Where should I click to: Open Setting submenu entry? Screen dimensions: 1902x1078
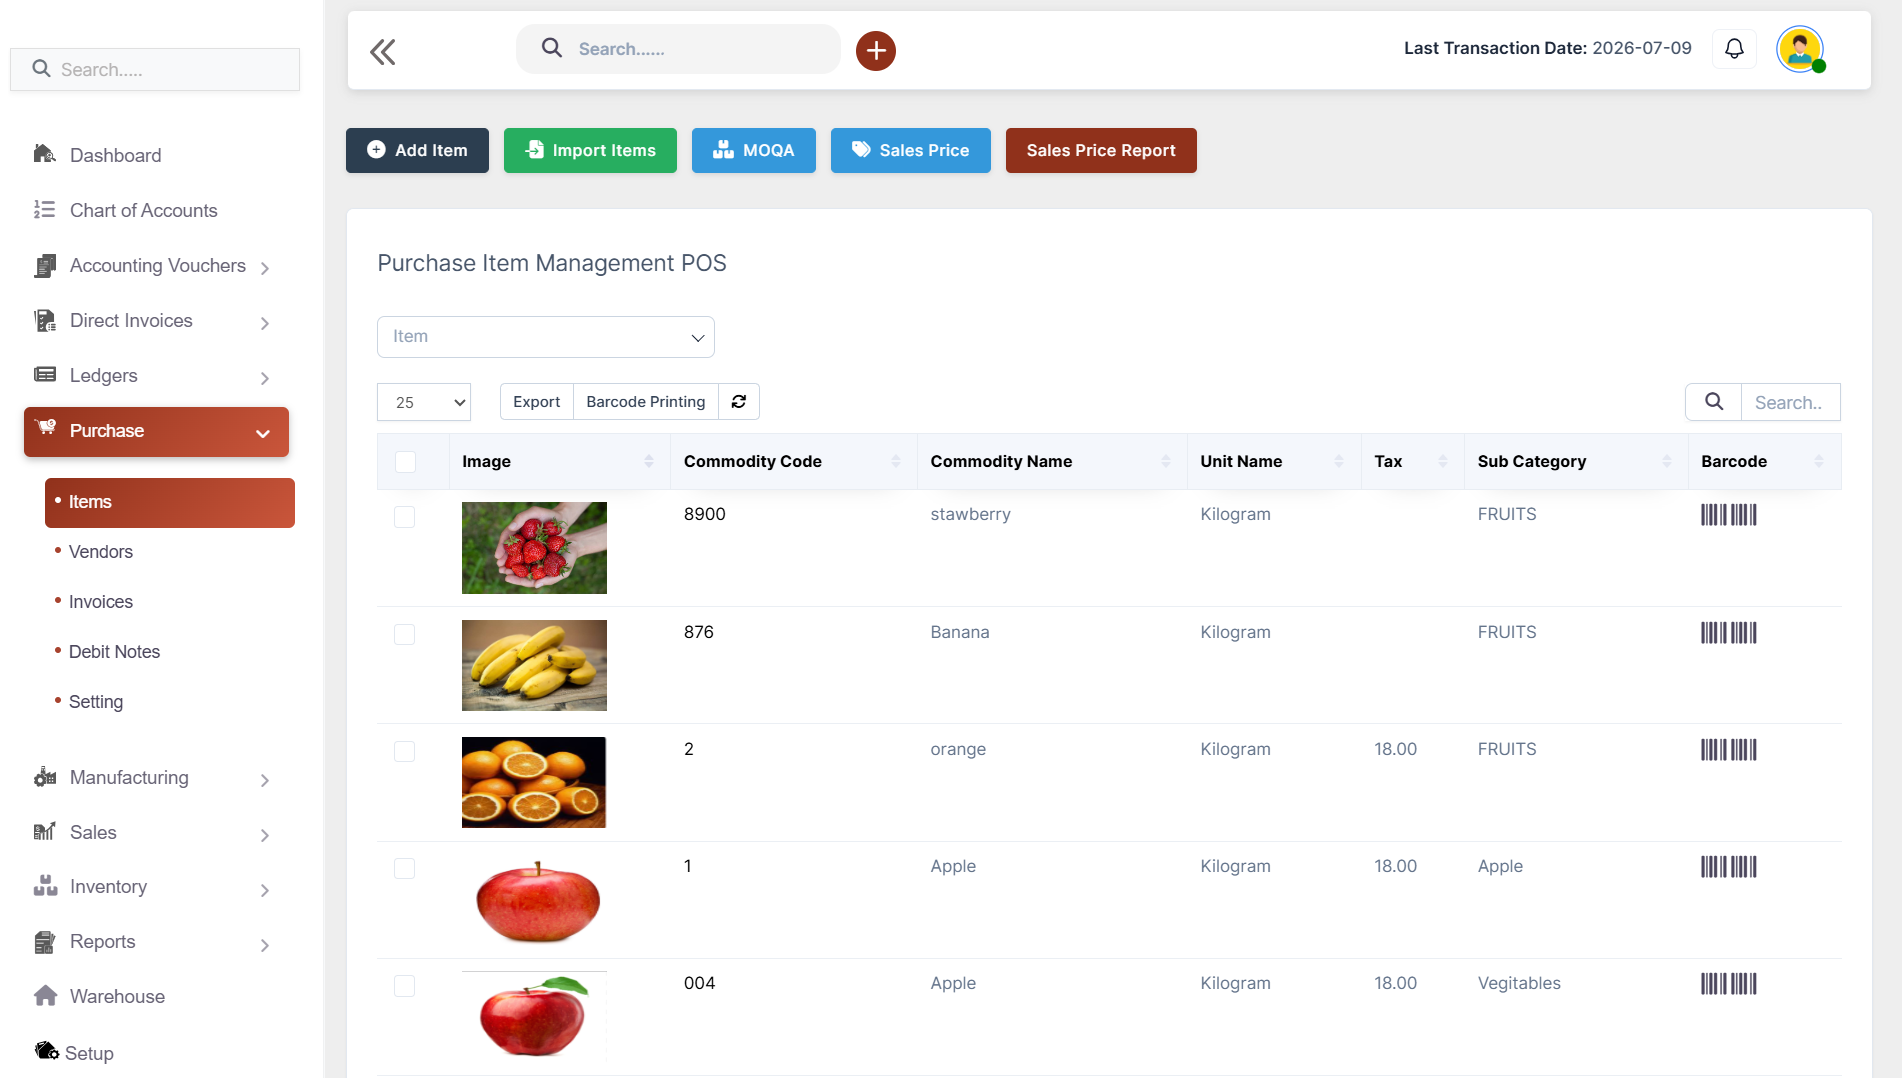click(95, 702)
